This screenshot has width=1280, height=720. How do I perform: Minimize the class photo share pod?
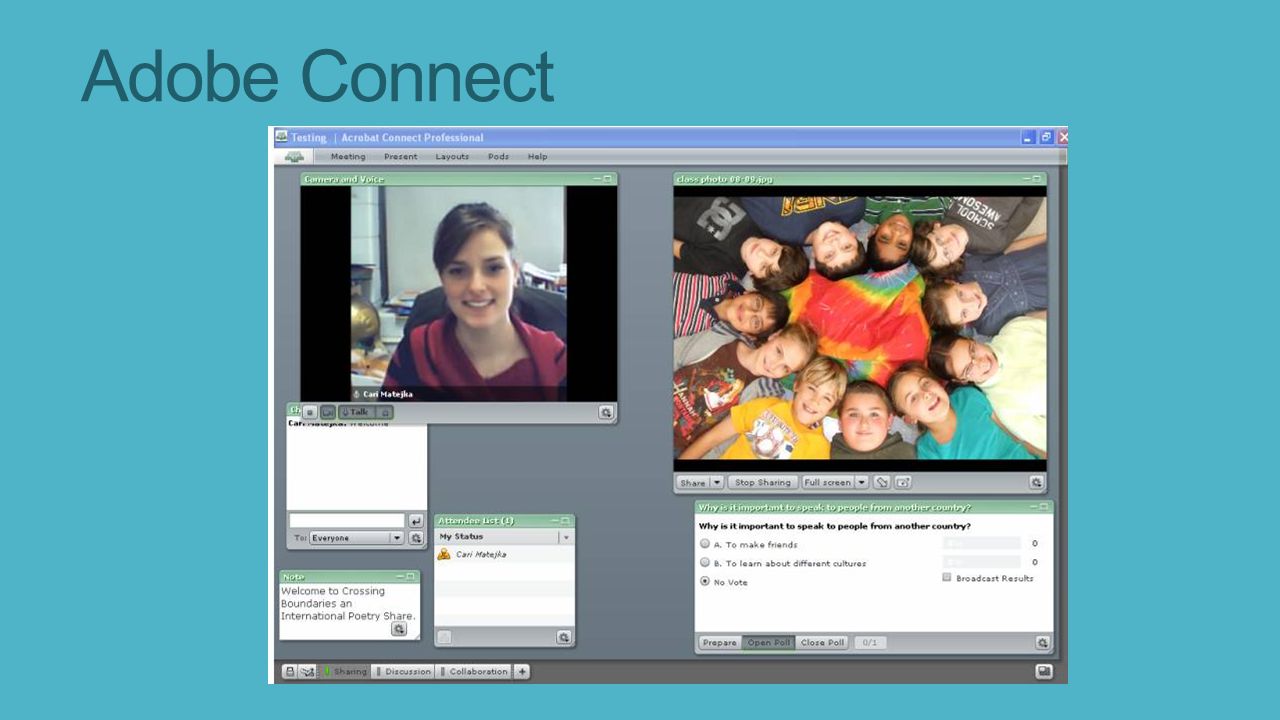[x=1027, y=179]
